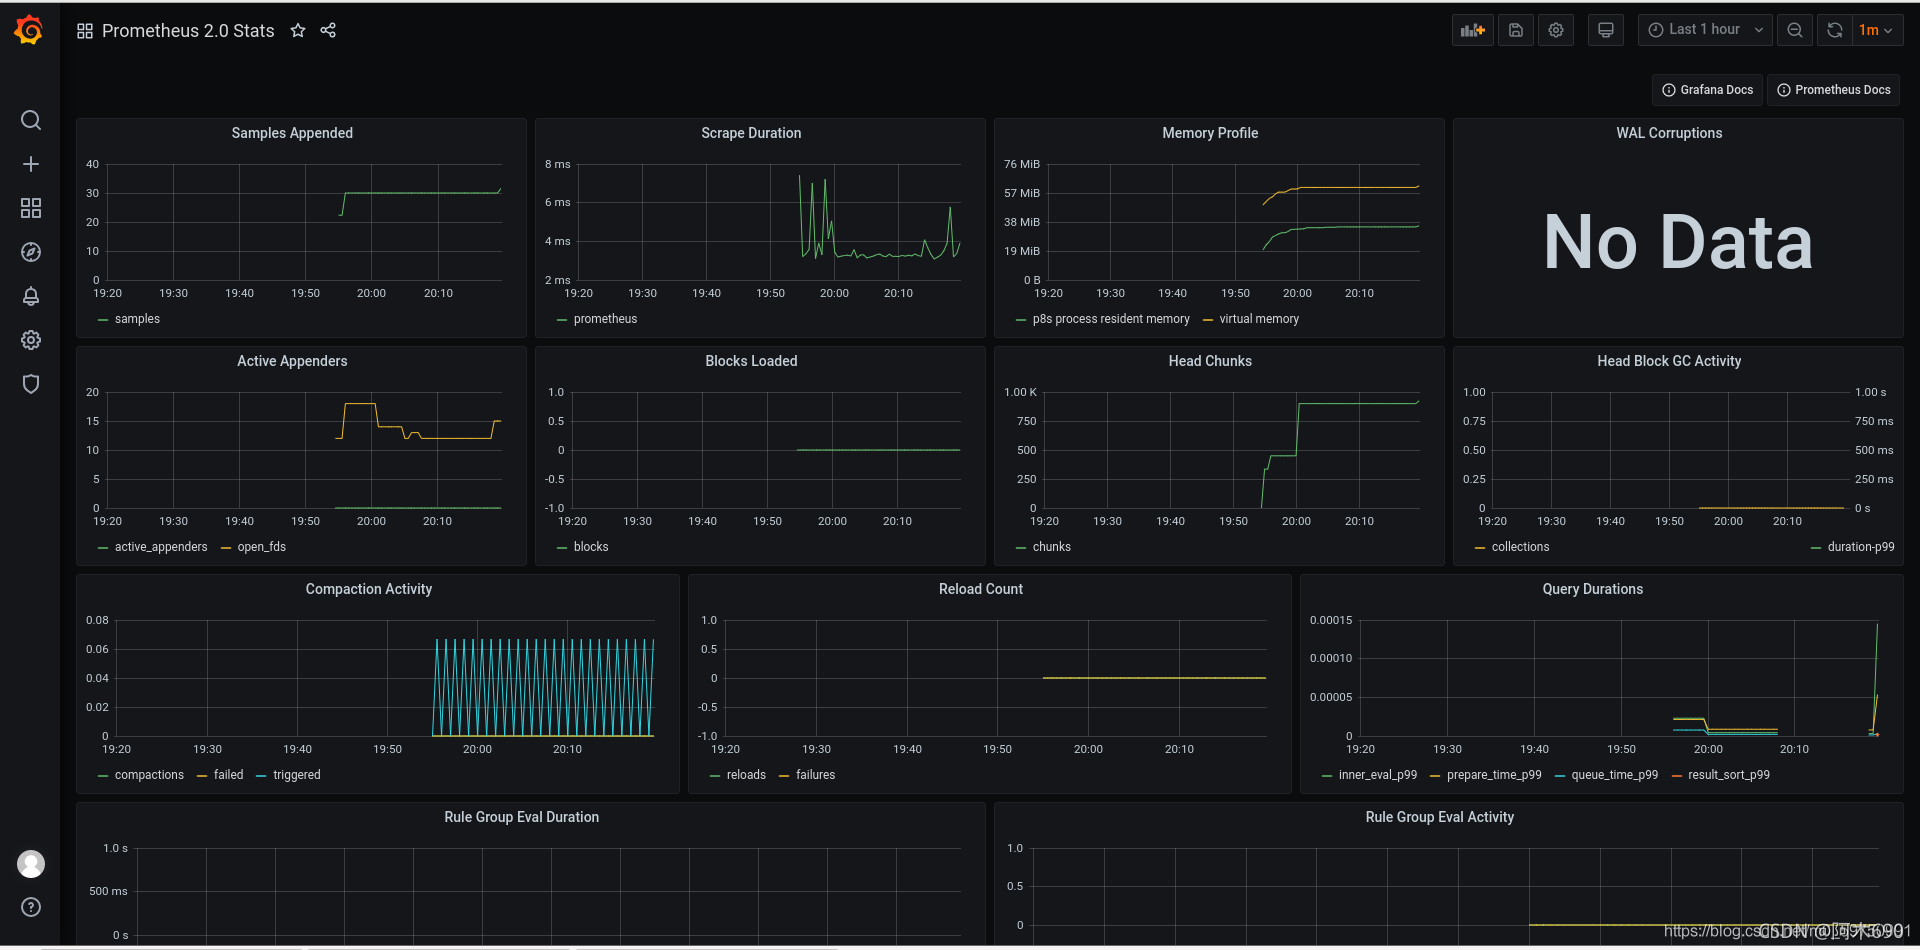Toggle the failures legend in Reload Count

coord(815,775)
